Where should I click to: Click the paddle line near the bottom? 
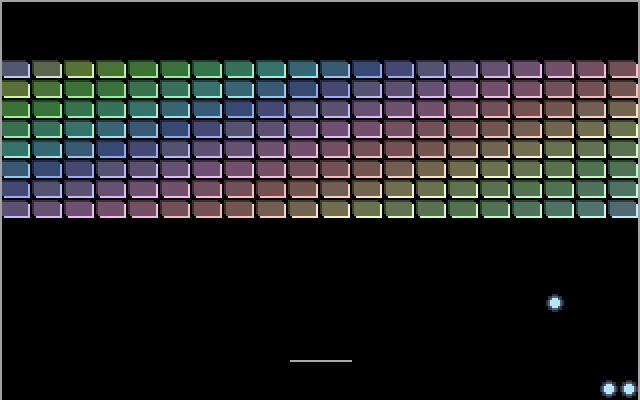click(321, 360)
